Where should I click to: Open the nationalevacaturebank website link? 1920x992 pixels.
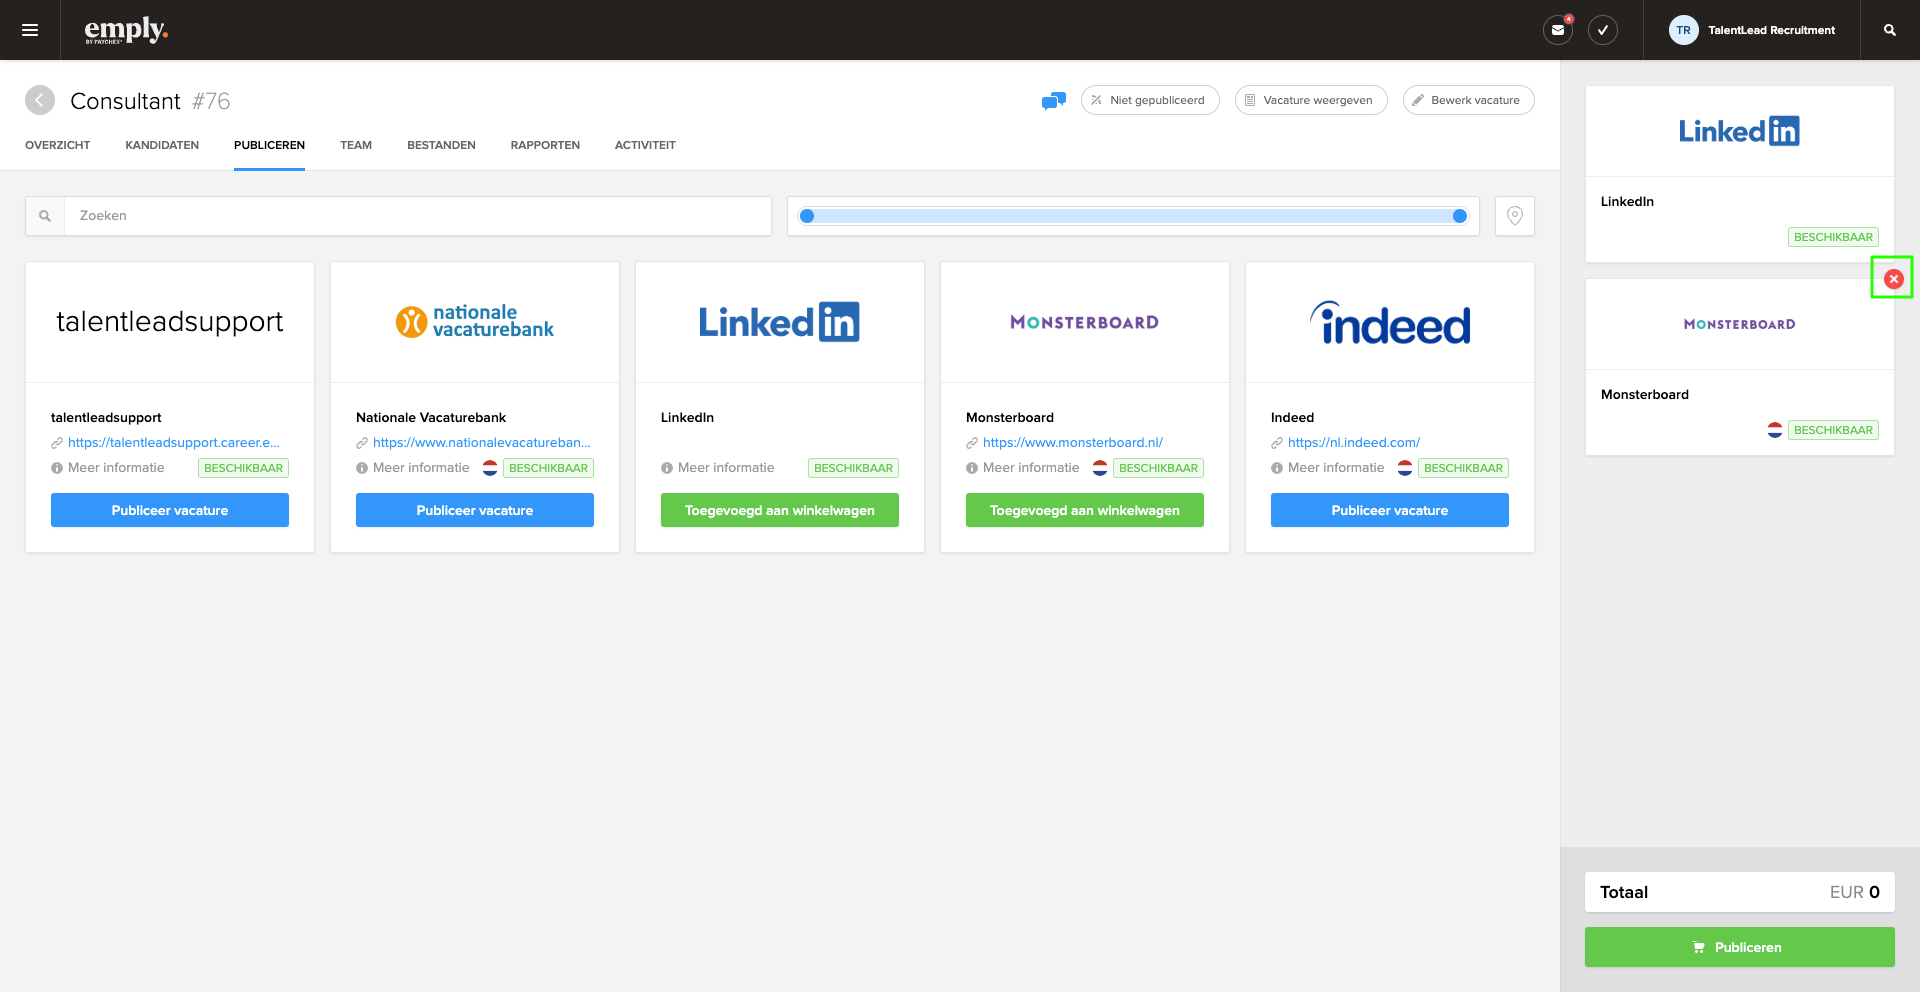click(x=482, y=442)
